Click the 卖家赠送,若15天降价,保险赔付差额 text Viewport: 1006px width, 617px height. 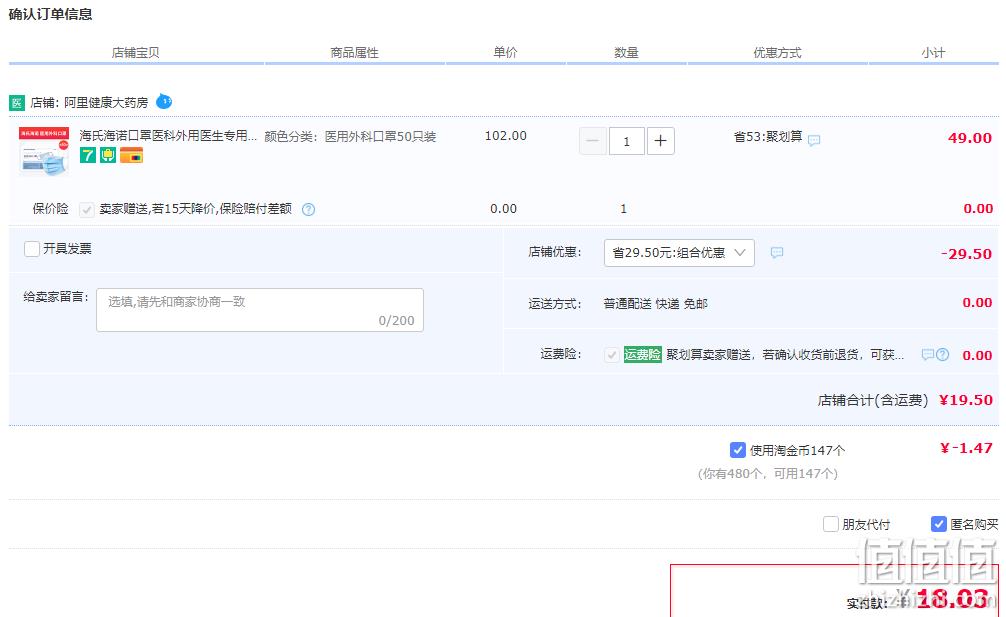click(196, 208)
